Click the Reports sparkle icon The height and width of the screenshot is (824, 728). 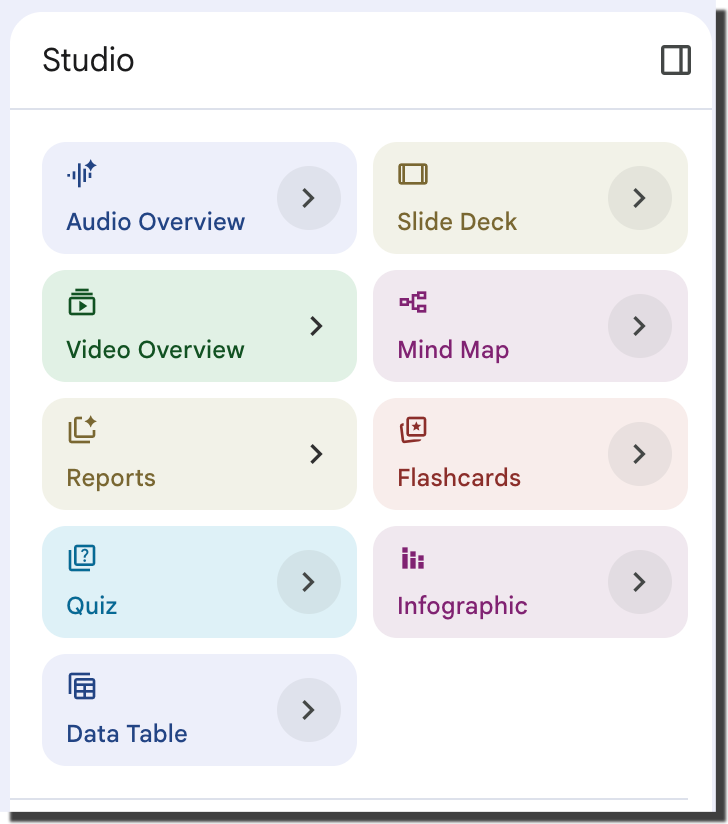(82, 430)
